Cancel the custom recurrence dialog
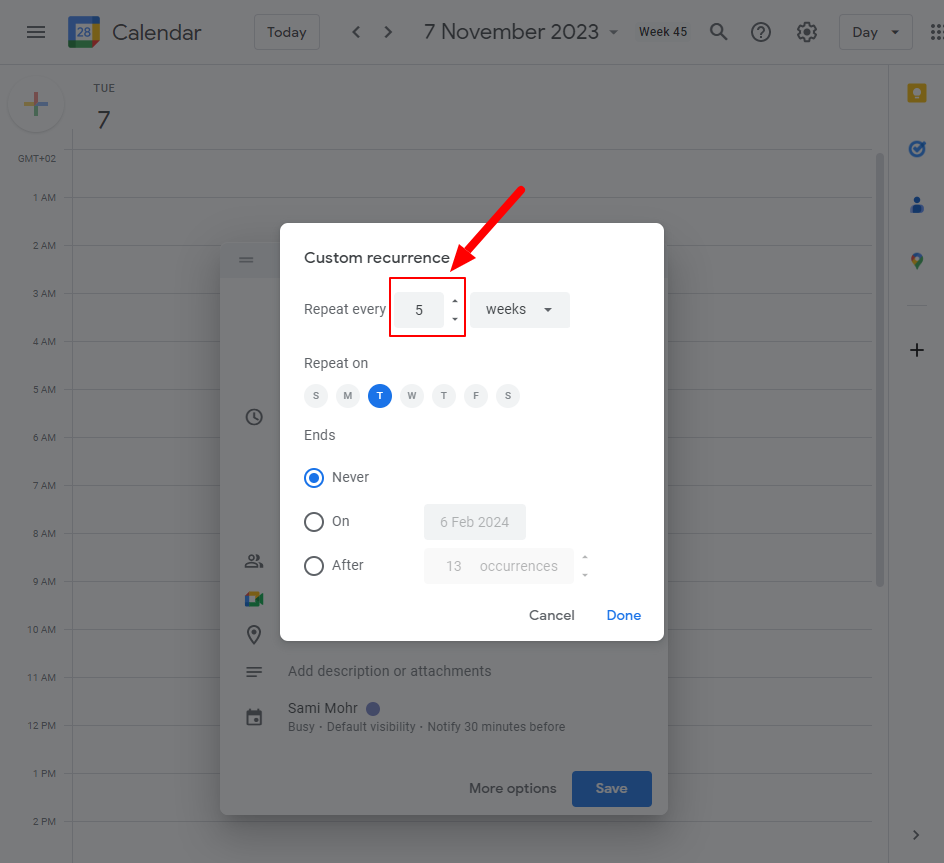The width and height of the screenshot is (944, 863). pyautogui.click(x=551, y=615)
